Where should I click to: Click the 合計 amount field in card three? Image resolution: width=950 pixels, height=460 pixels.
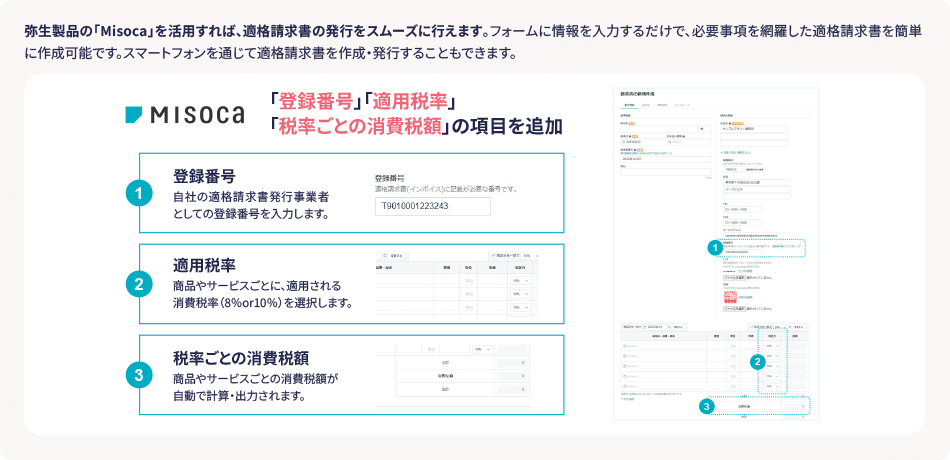[x=512, y=389]
